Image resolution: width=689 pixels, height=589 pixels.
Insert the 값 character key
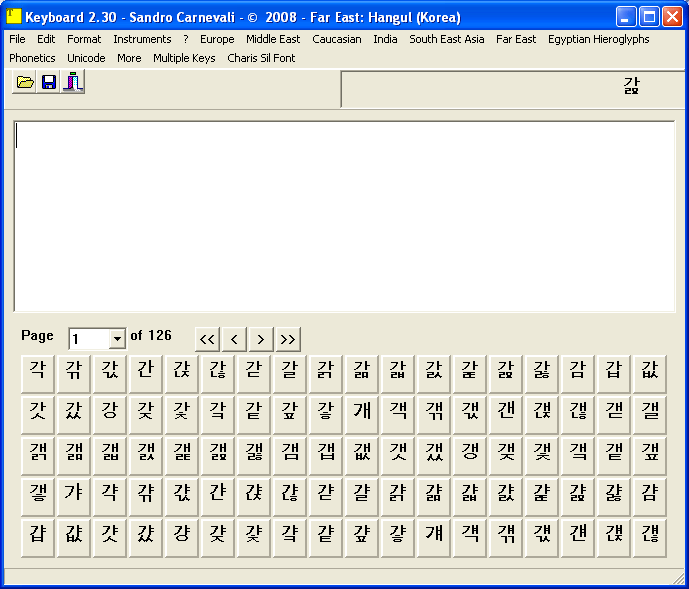click(650, 374)
